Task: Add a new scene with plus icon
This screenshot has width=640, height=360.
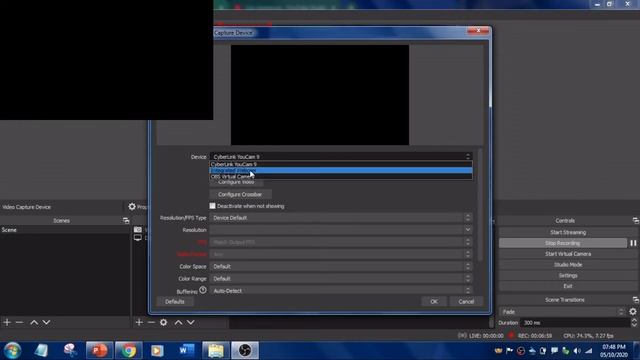Action: pyautogui.click(x=7, y=322)
